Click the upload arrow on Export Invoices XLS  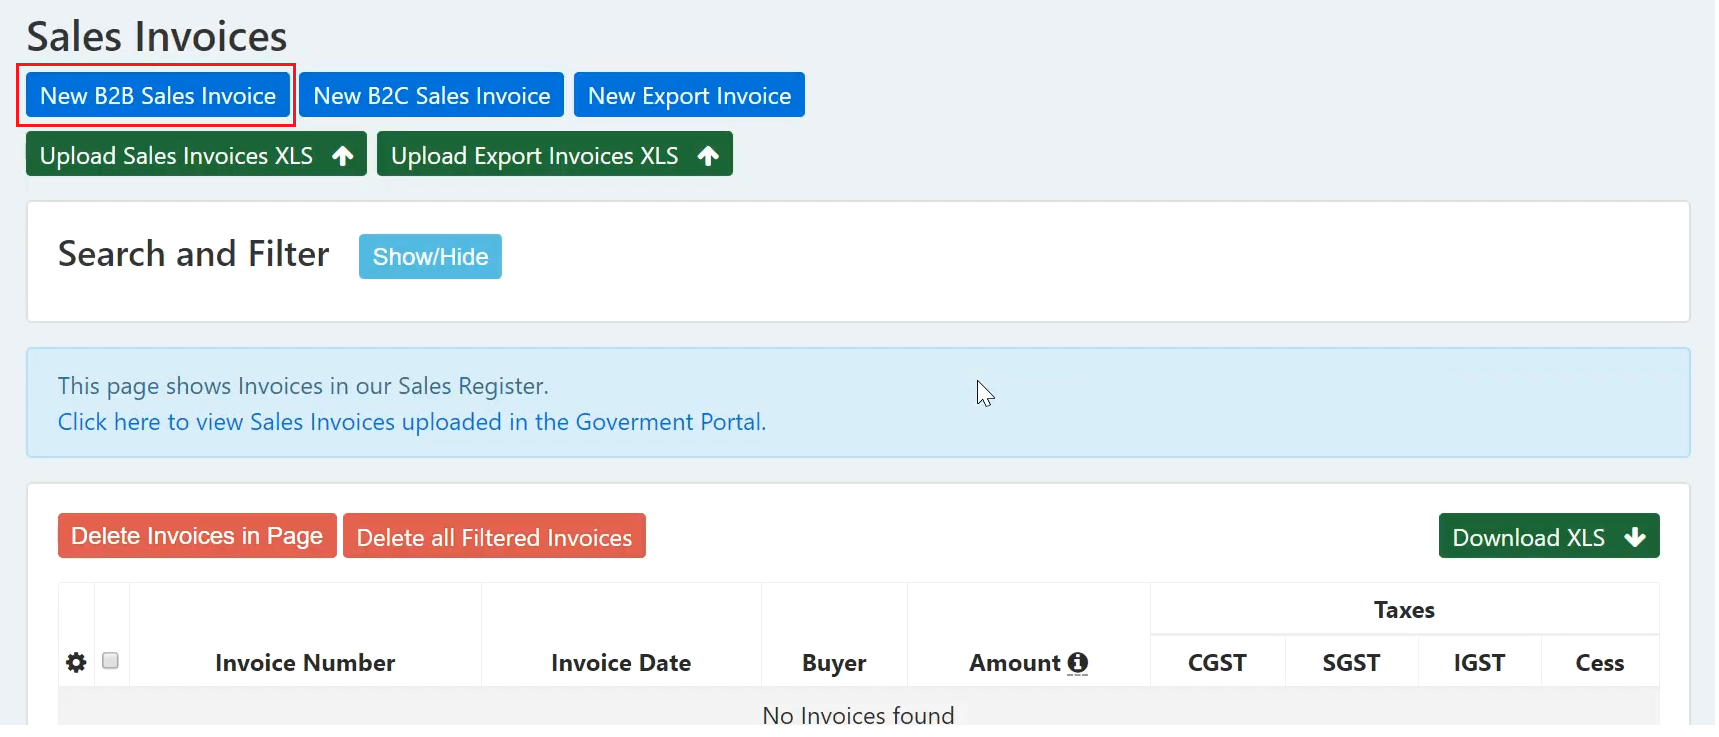(x=708, y=156)
